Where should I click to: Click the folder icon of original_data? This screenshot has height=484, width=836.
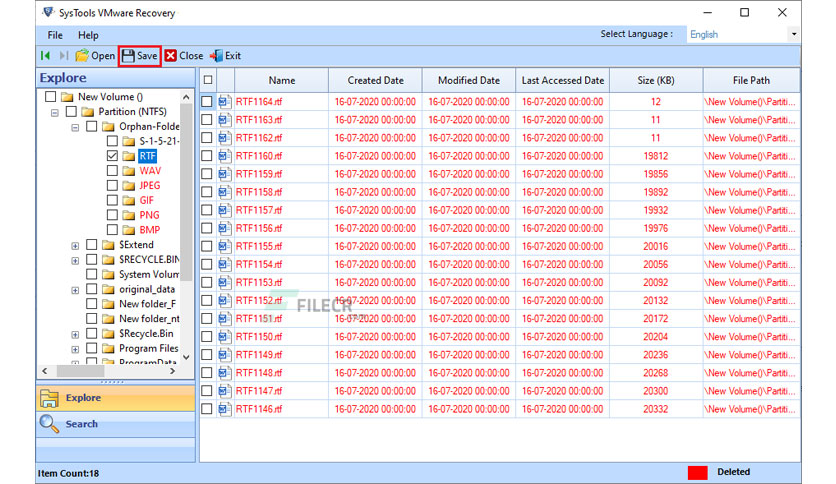pyautogui.click(x=108, y=289)
